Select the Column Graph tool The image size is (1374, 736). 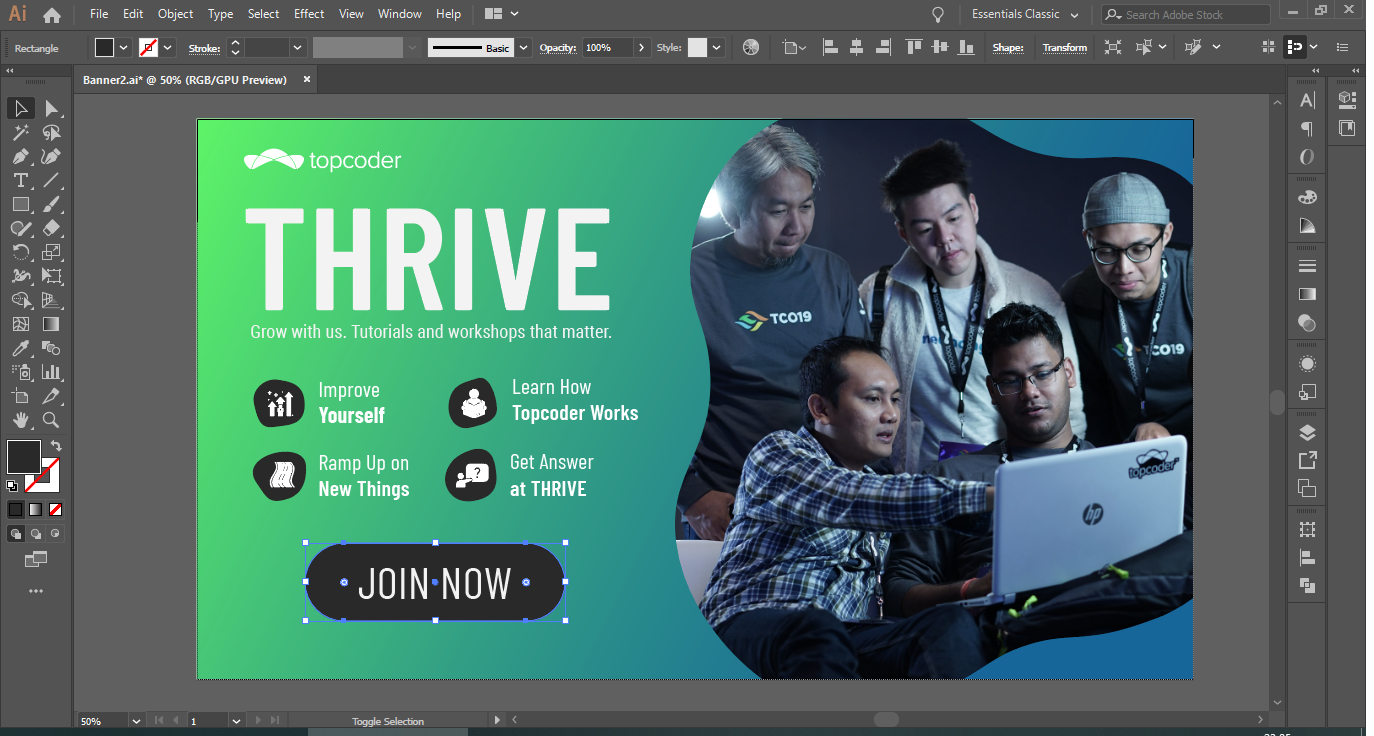pos(51,372)
